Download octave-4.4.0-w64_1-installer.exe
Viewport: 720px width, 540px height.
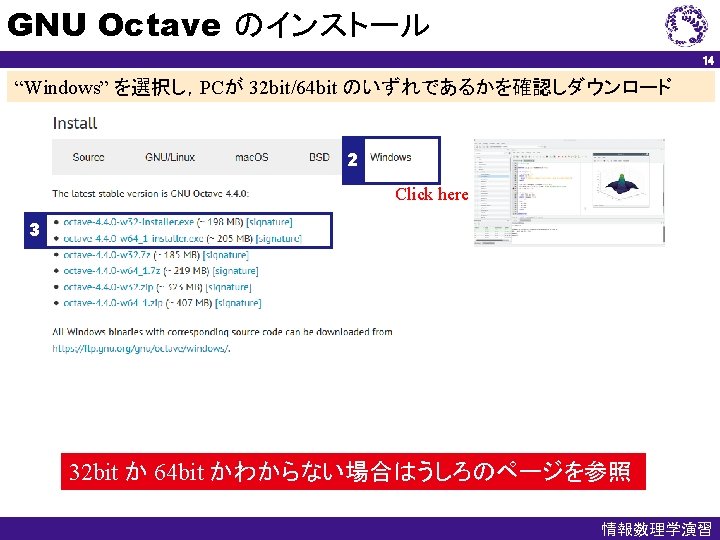point(133,238)
